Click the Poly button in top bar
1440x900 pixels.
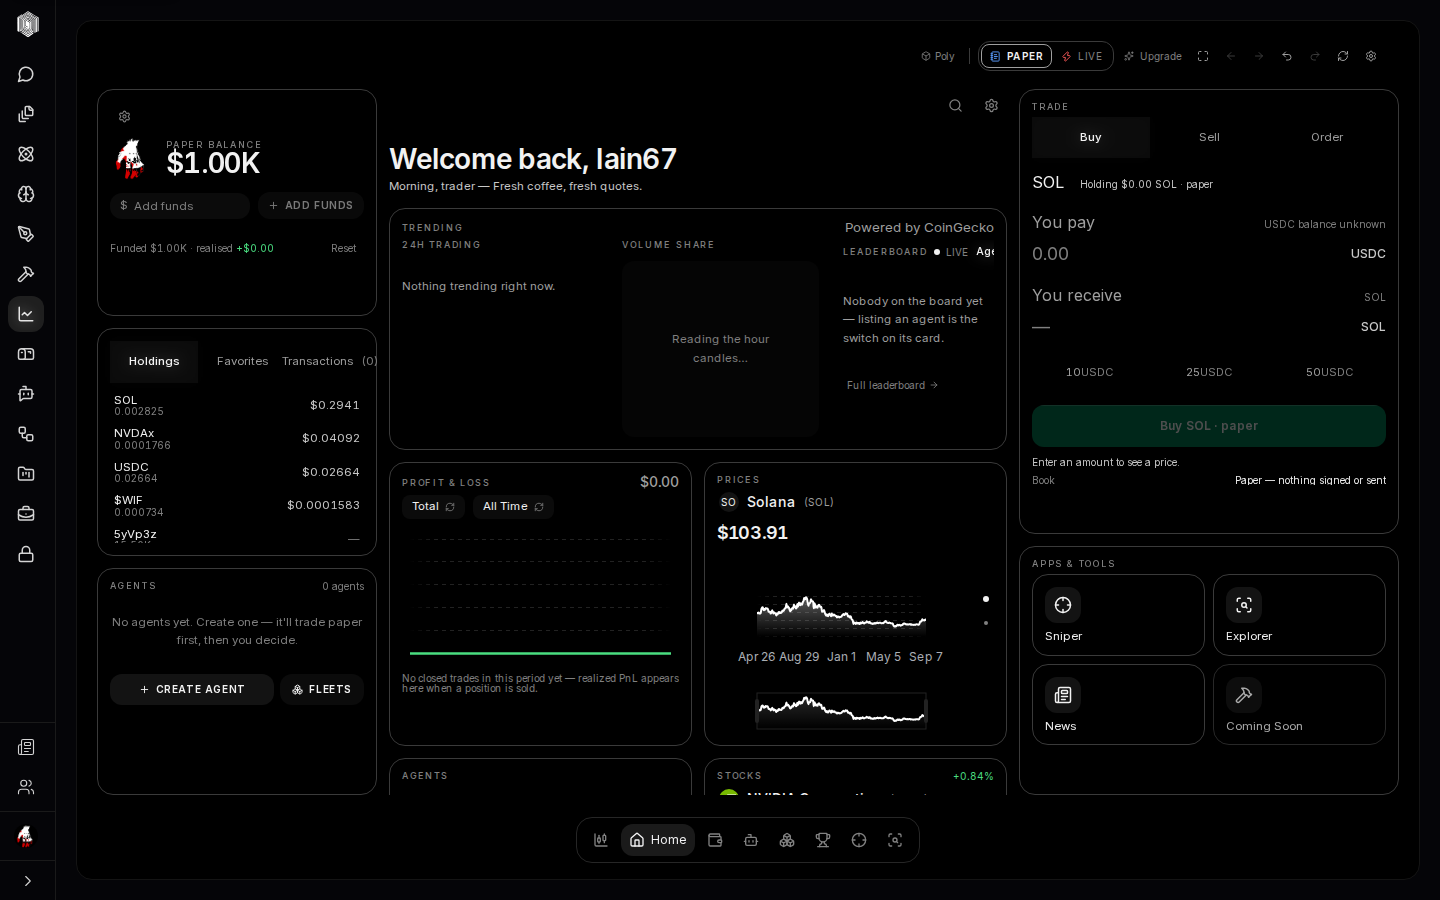tap(938, 56)
